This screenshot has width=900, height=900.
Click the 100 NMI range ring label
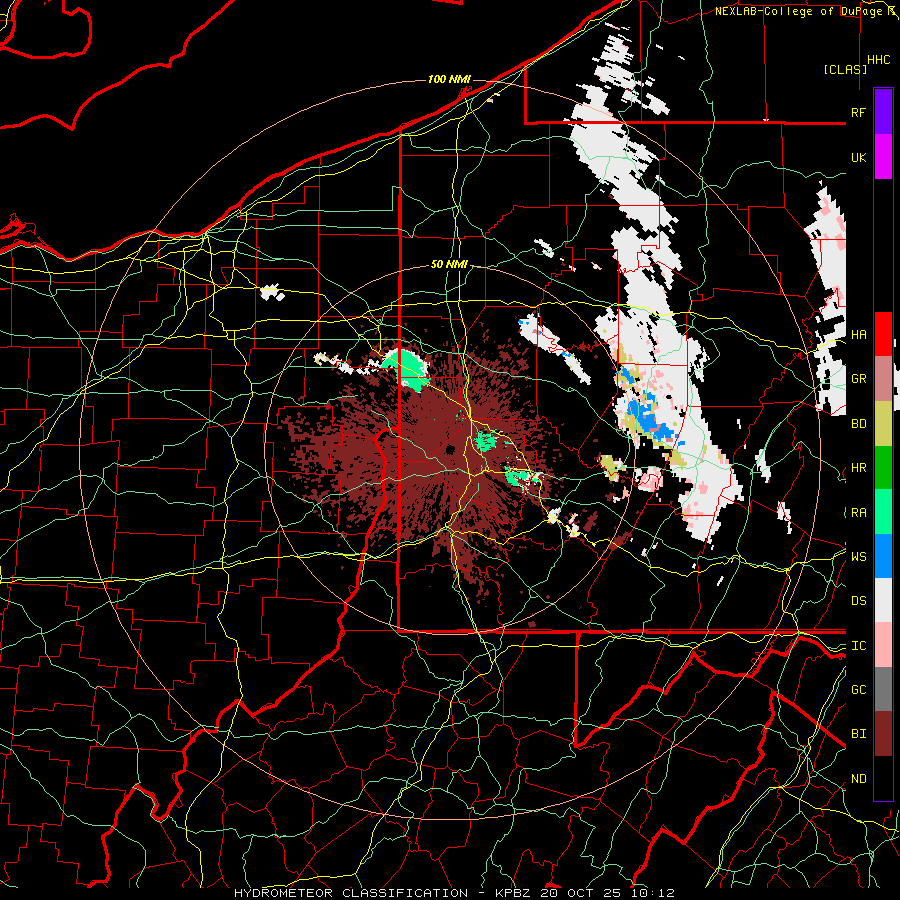click(449, 79)
